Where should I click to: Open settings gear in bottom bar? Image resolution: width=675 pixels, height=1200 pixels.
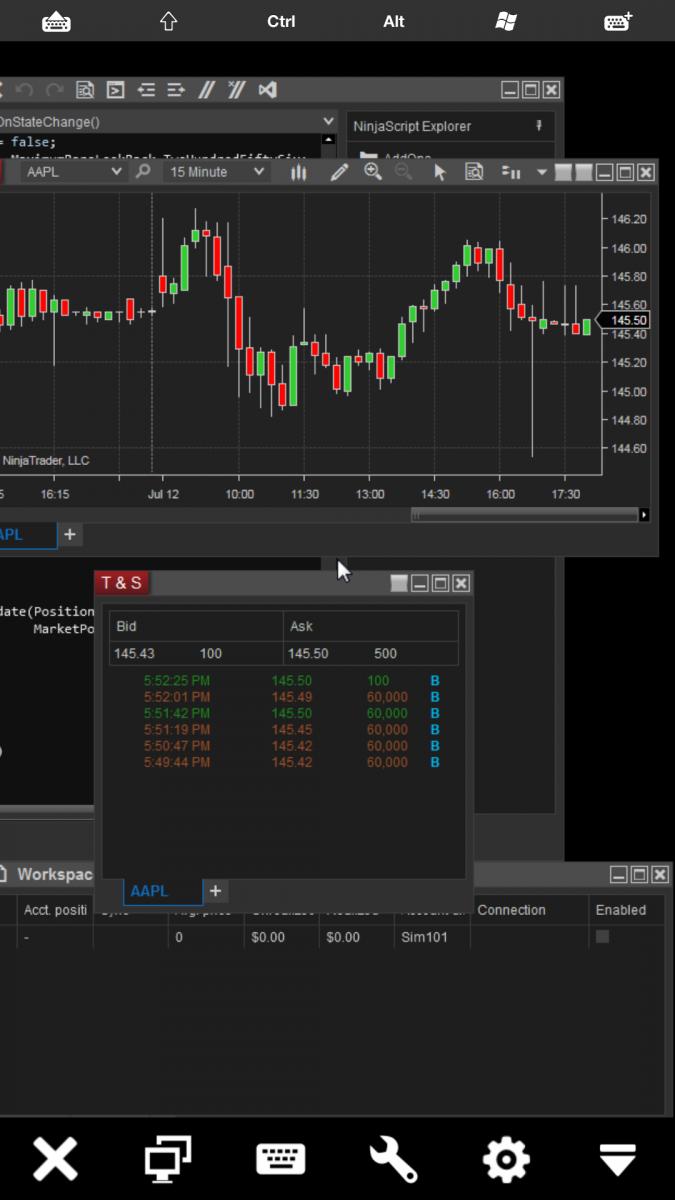506,1160
